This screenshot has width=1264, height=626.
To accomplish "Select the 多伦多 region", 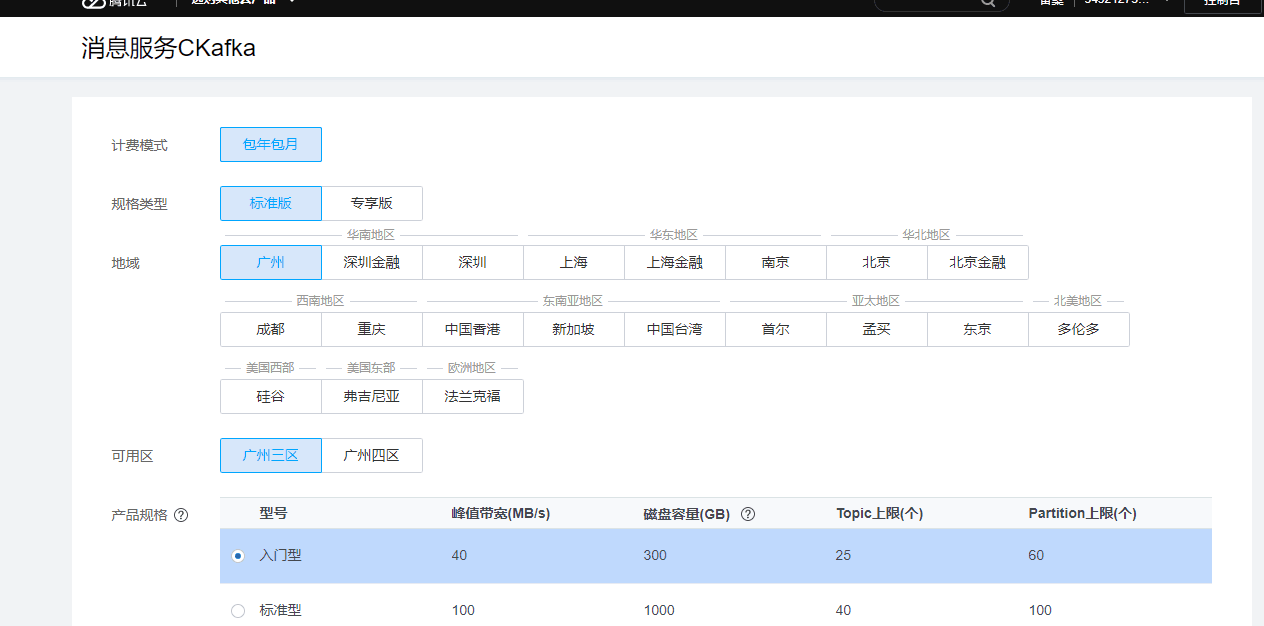I will [x=1079, y=329].
